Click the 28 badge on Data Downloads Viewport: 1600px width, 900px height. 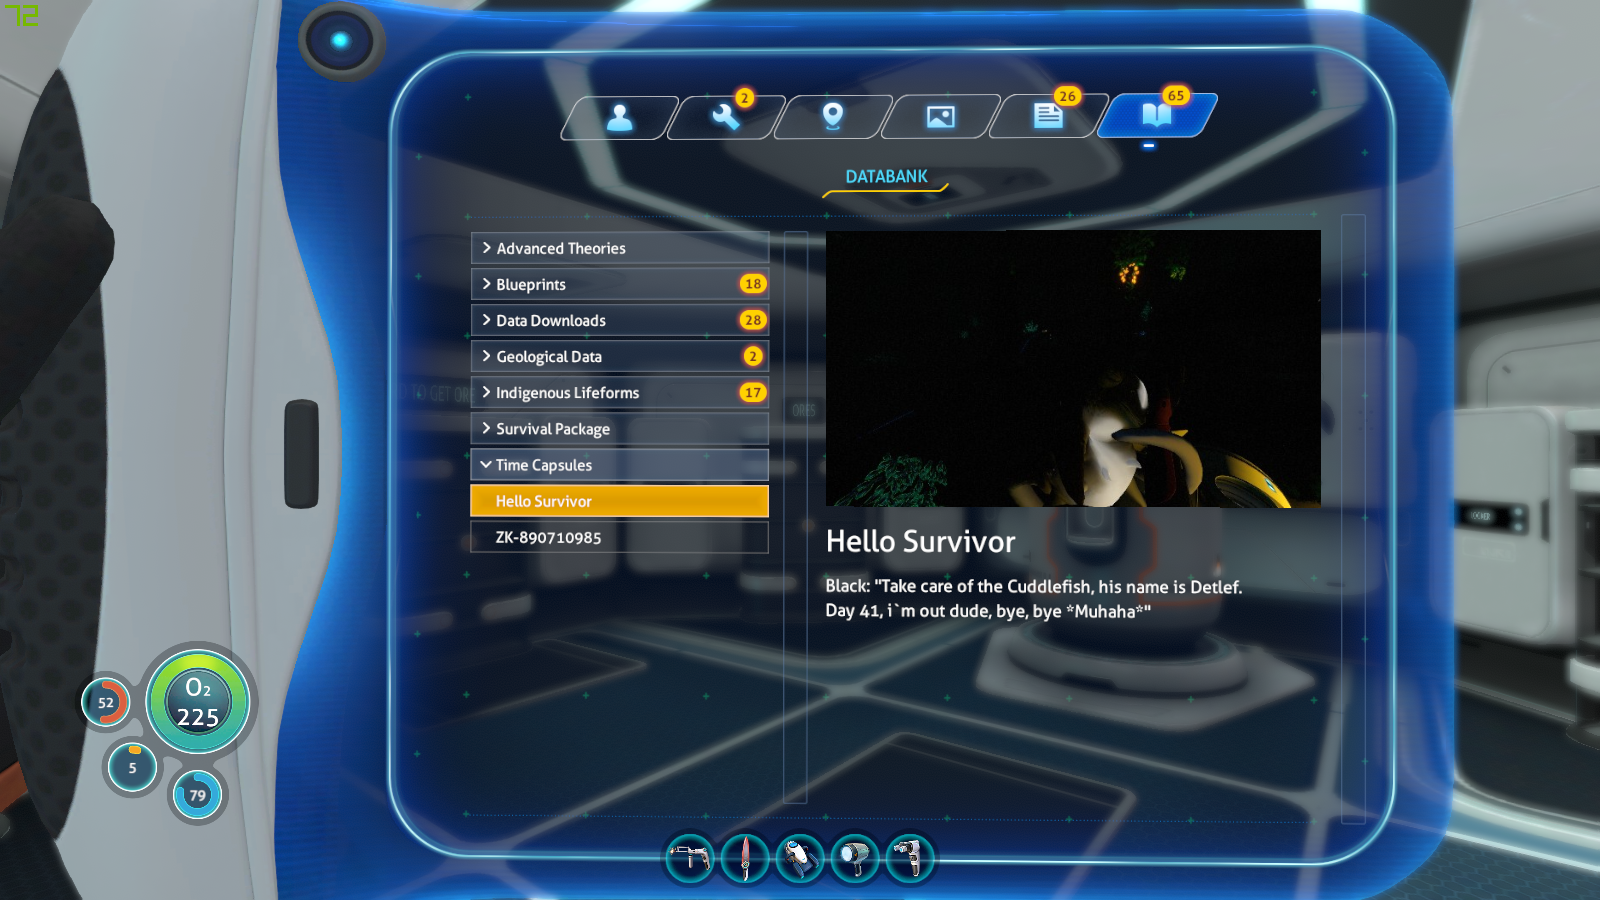click(753, 320)
